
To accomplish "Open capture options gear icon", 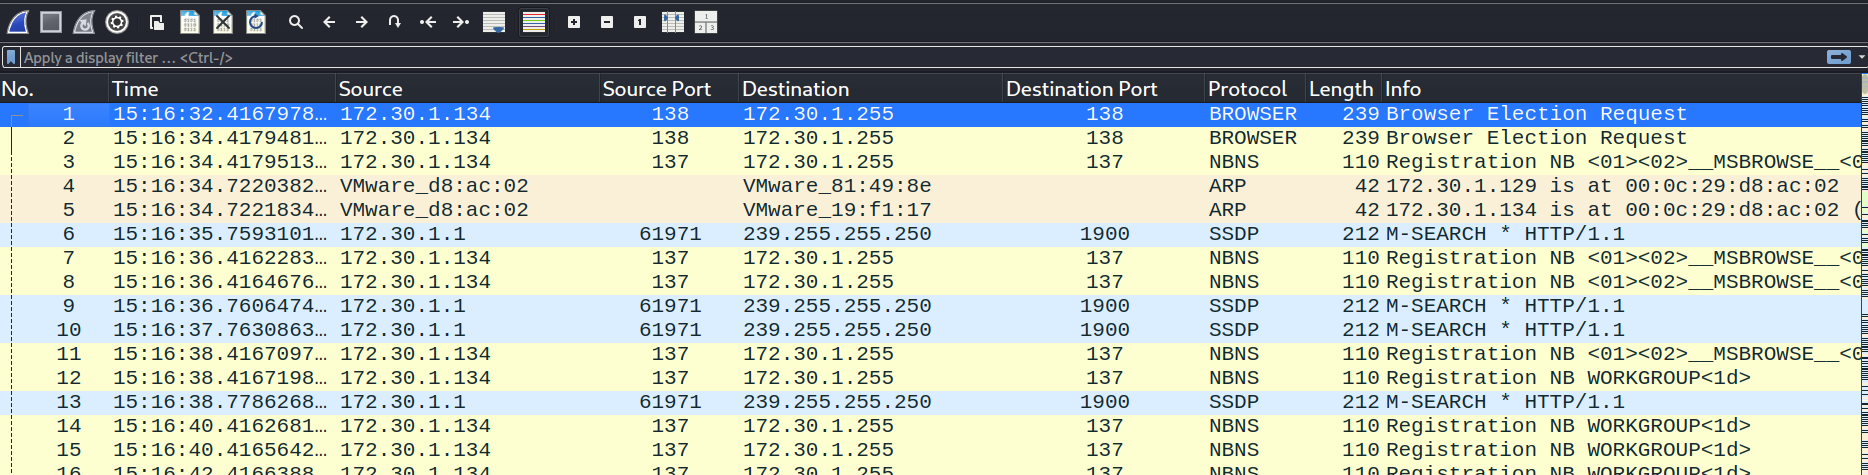I will point(117,22).
